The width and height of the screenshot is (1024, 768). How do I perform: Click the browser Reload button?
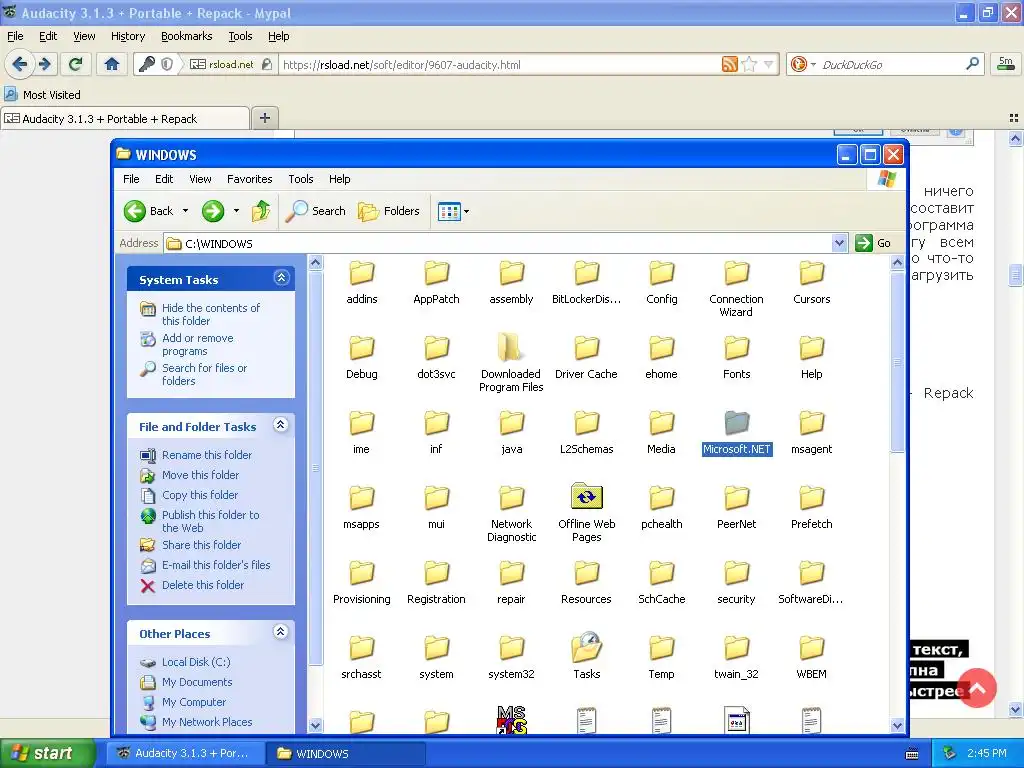pos(75,64)
